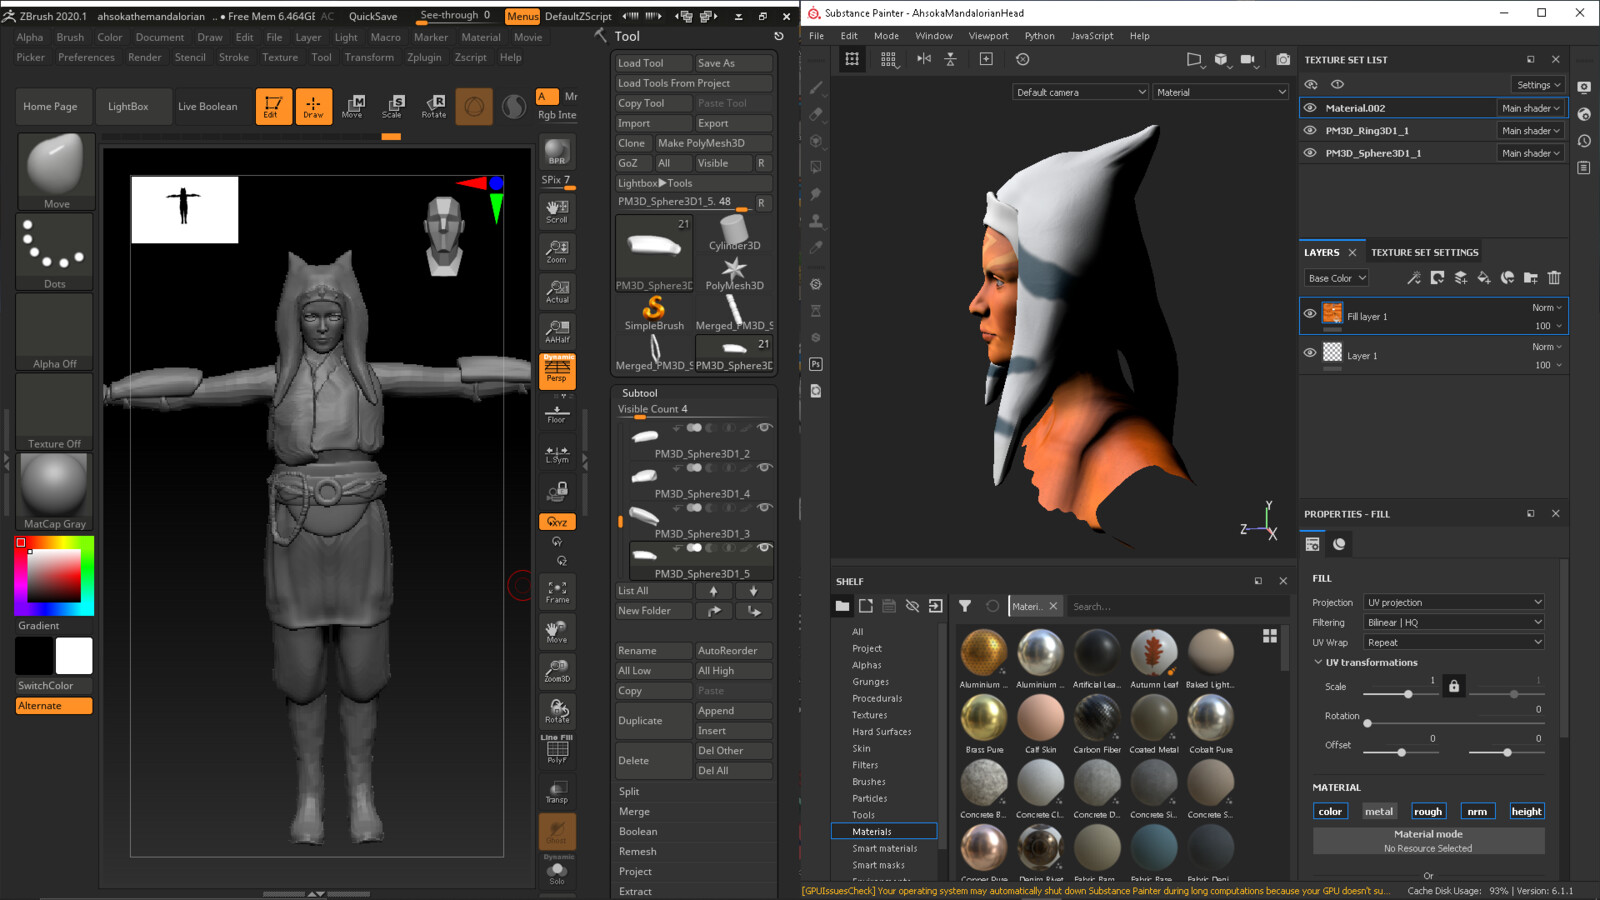
Task: Open the Home Page button
Action: point(50,106)
